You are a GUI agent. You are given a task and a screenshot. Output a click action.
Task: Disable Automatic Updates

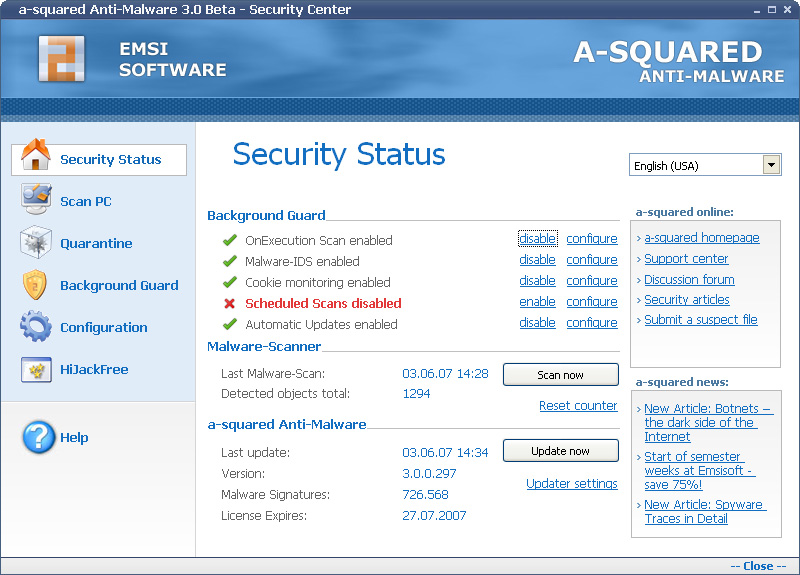(537, 322)
